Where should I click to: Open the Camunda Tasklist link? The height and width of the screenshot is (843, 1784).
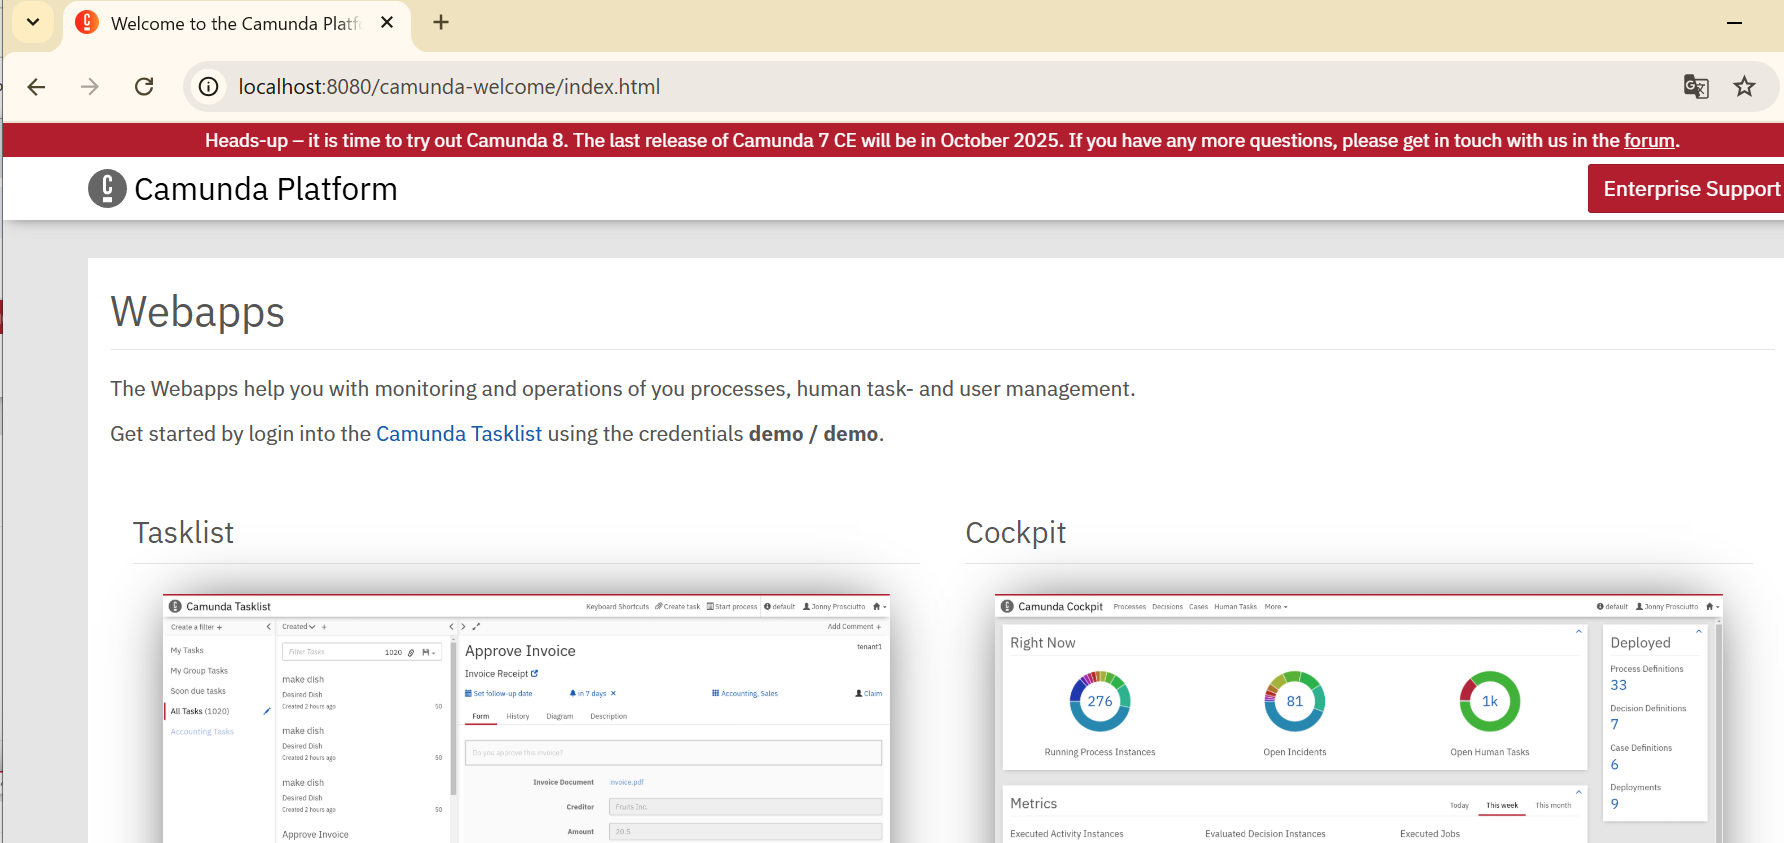tap(459, 434)
